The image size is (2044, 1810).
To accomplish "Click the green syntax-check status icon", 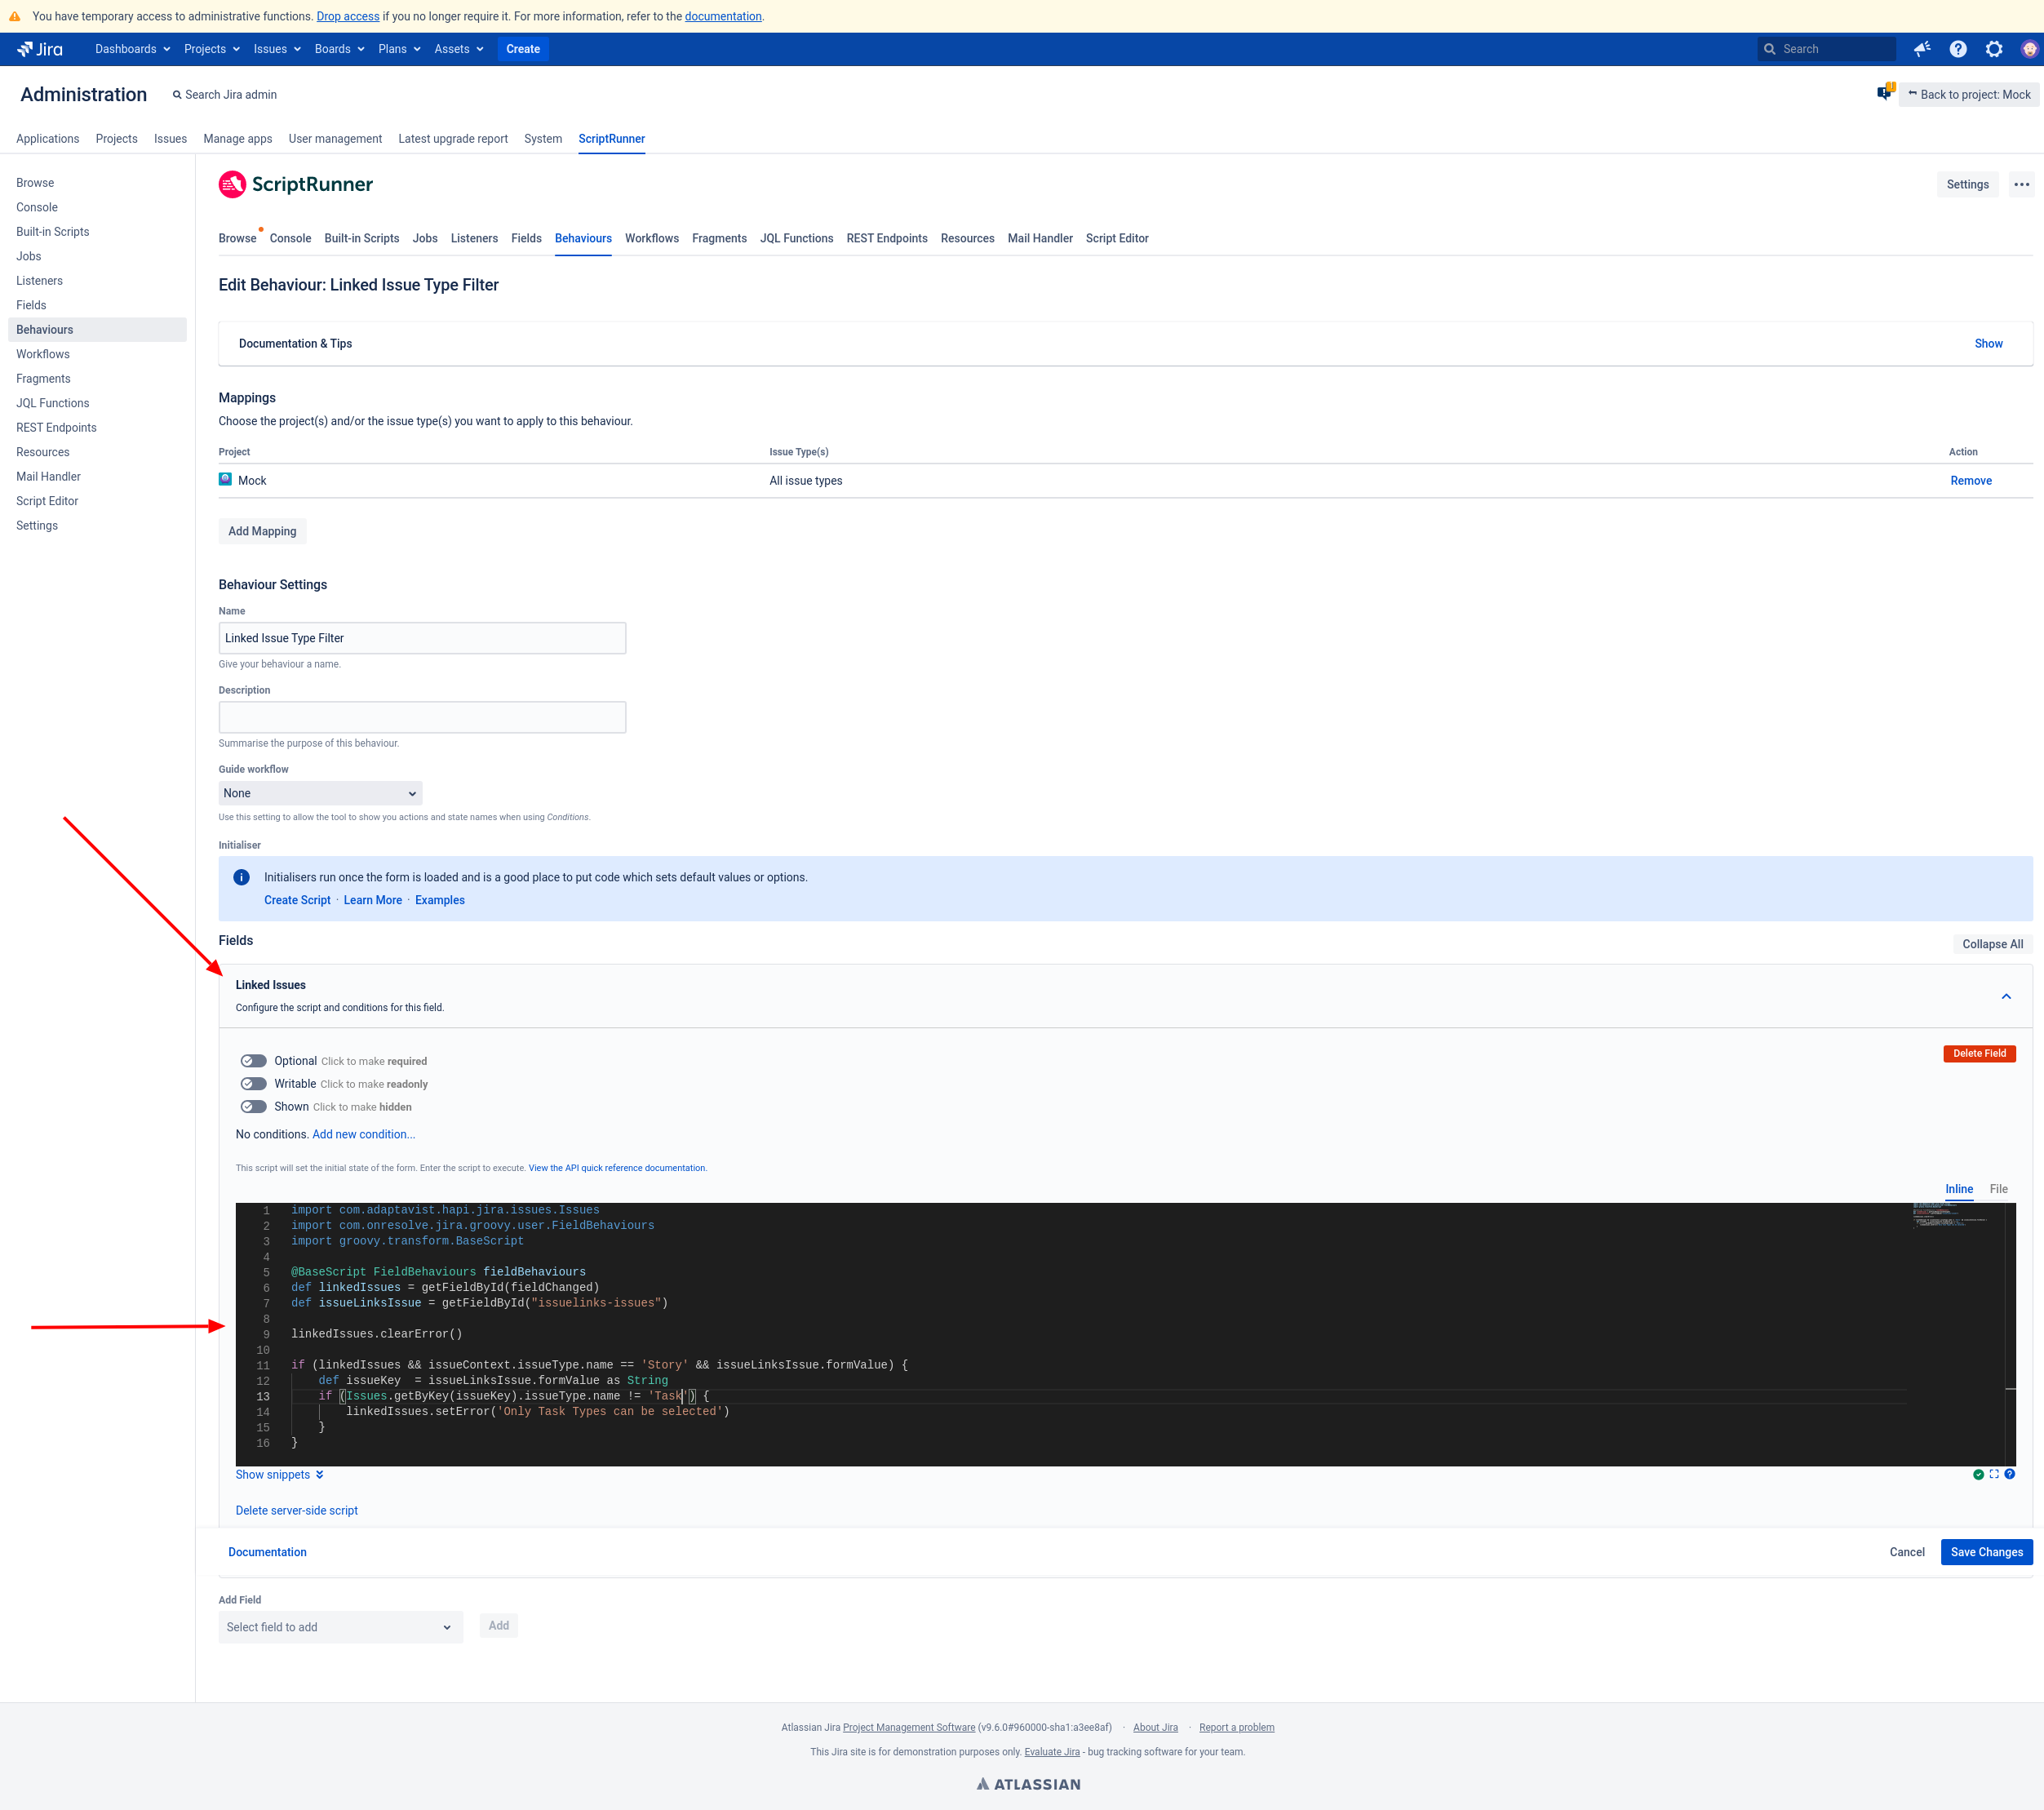I will coord(1977,1474).
